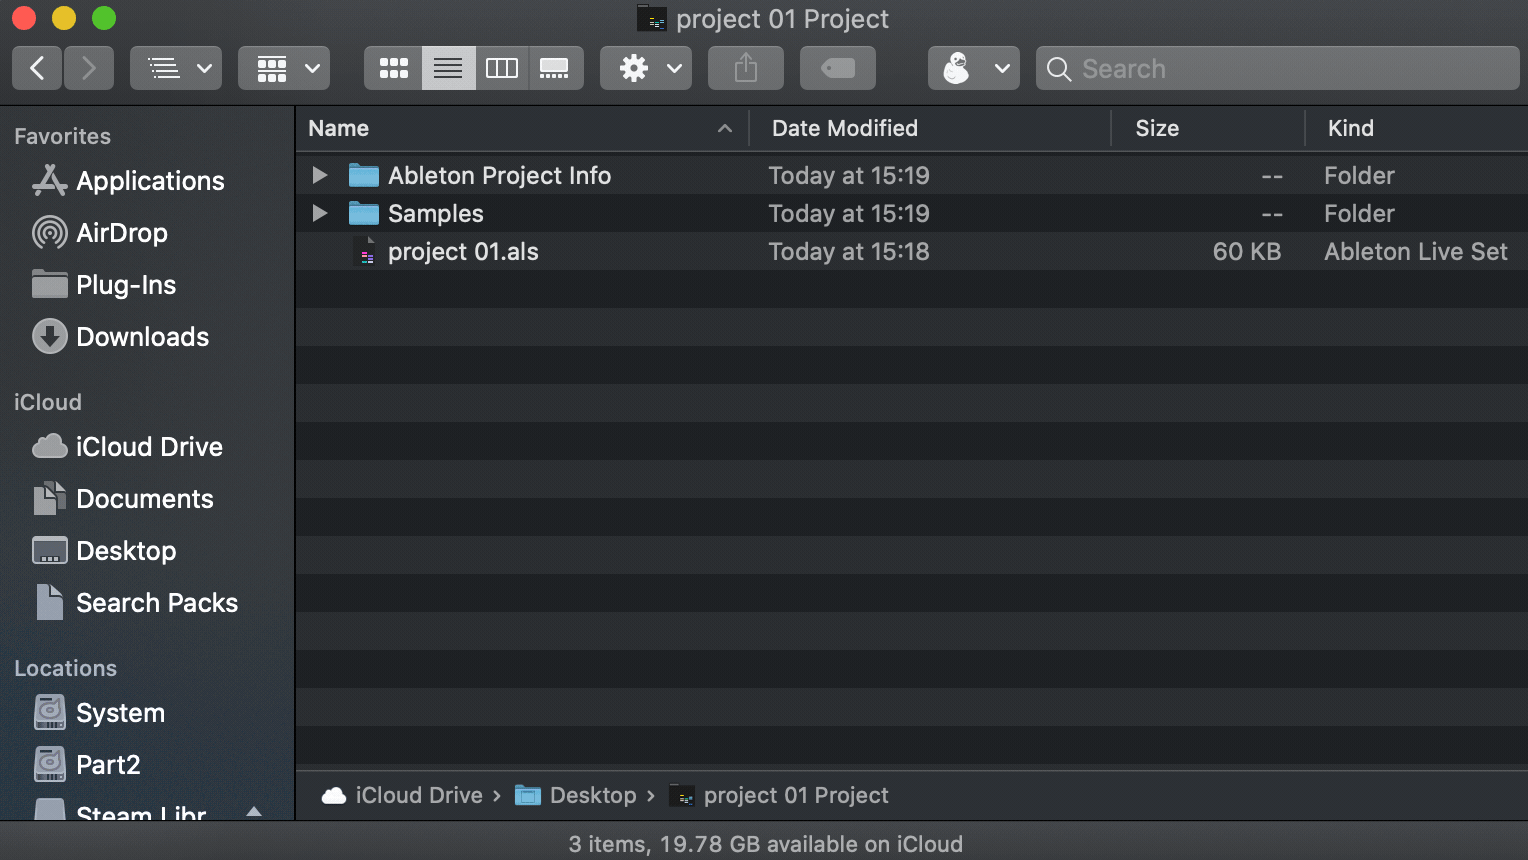Sort files by Date Modified column
The height and width of the screenshot is (860, 1528).
[845, 128]
